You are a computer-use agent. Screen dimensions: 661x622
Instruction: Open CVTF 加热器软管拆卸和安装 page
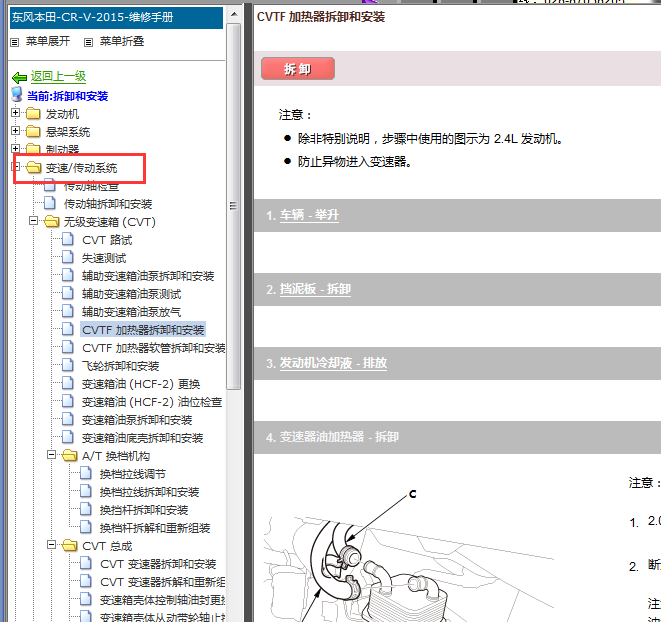(x=153, y=348)
